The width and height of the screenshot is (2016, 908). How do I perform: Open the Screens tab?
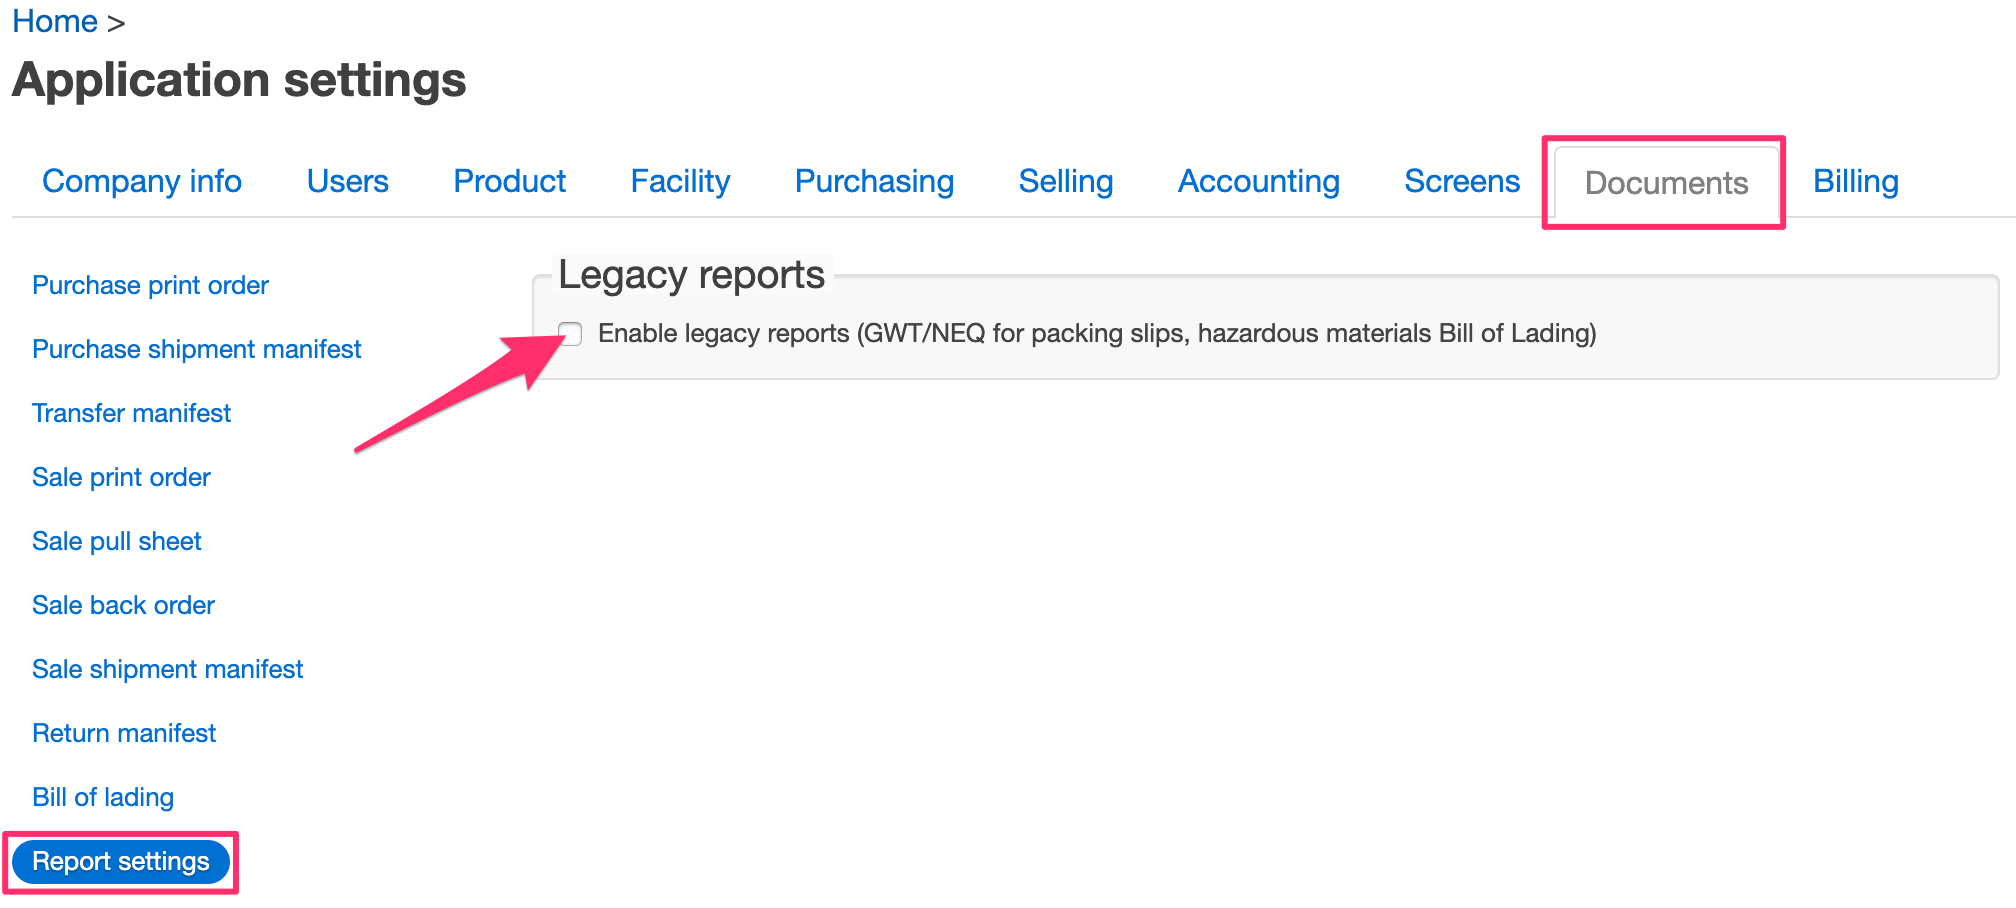pos(1461,181)
